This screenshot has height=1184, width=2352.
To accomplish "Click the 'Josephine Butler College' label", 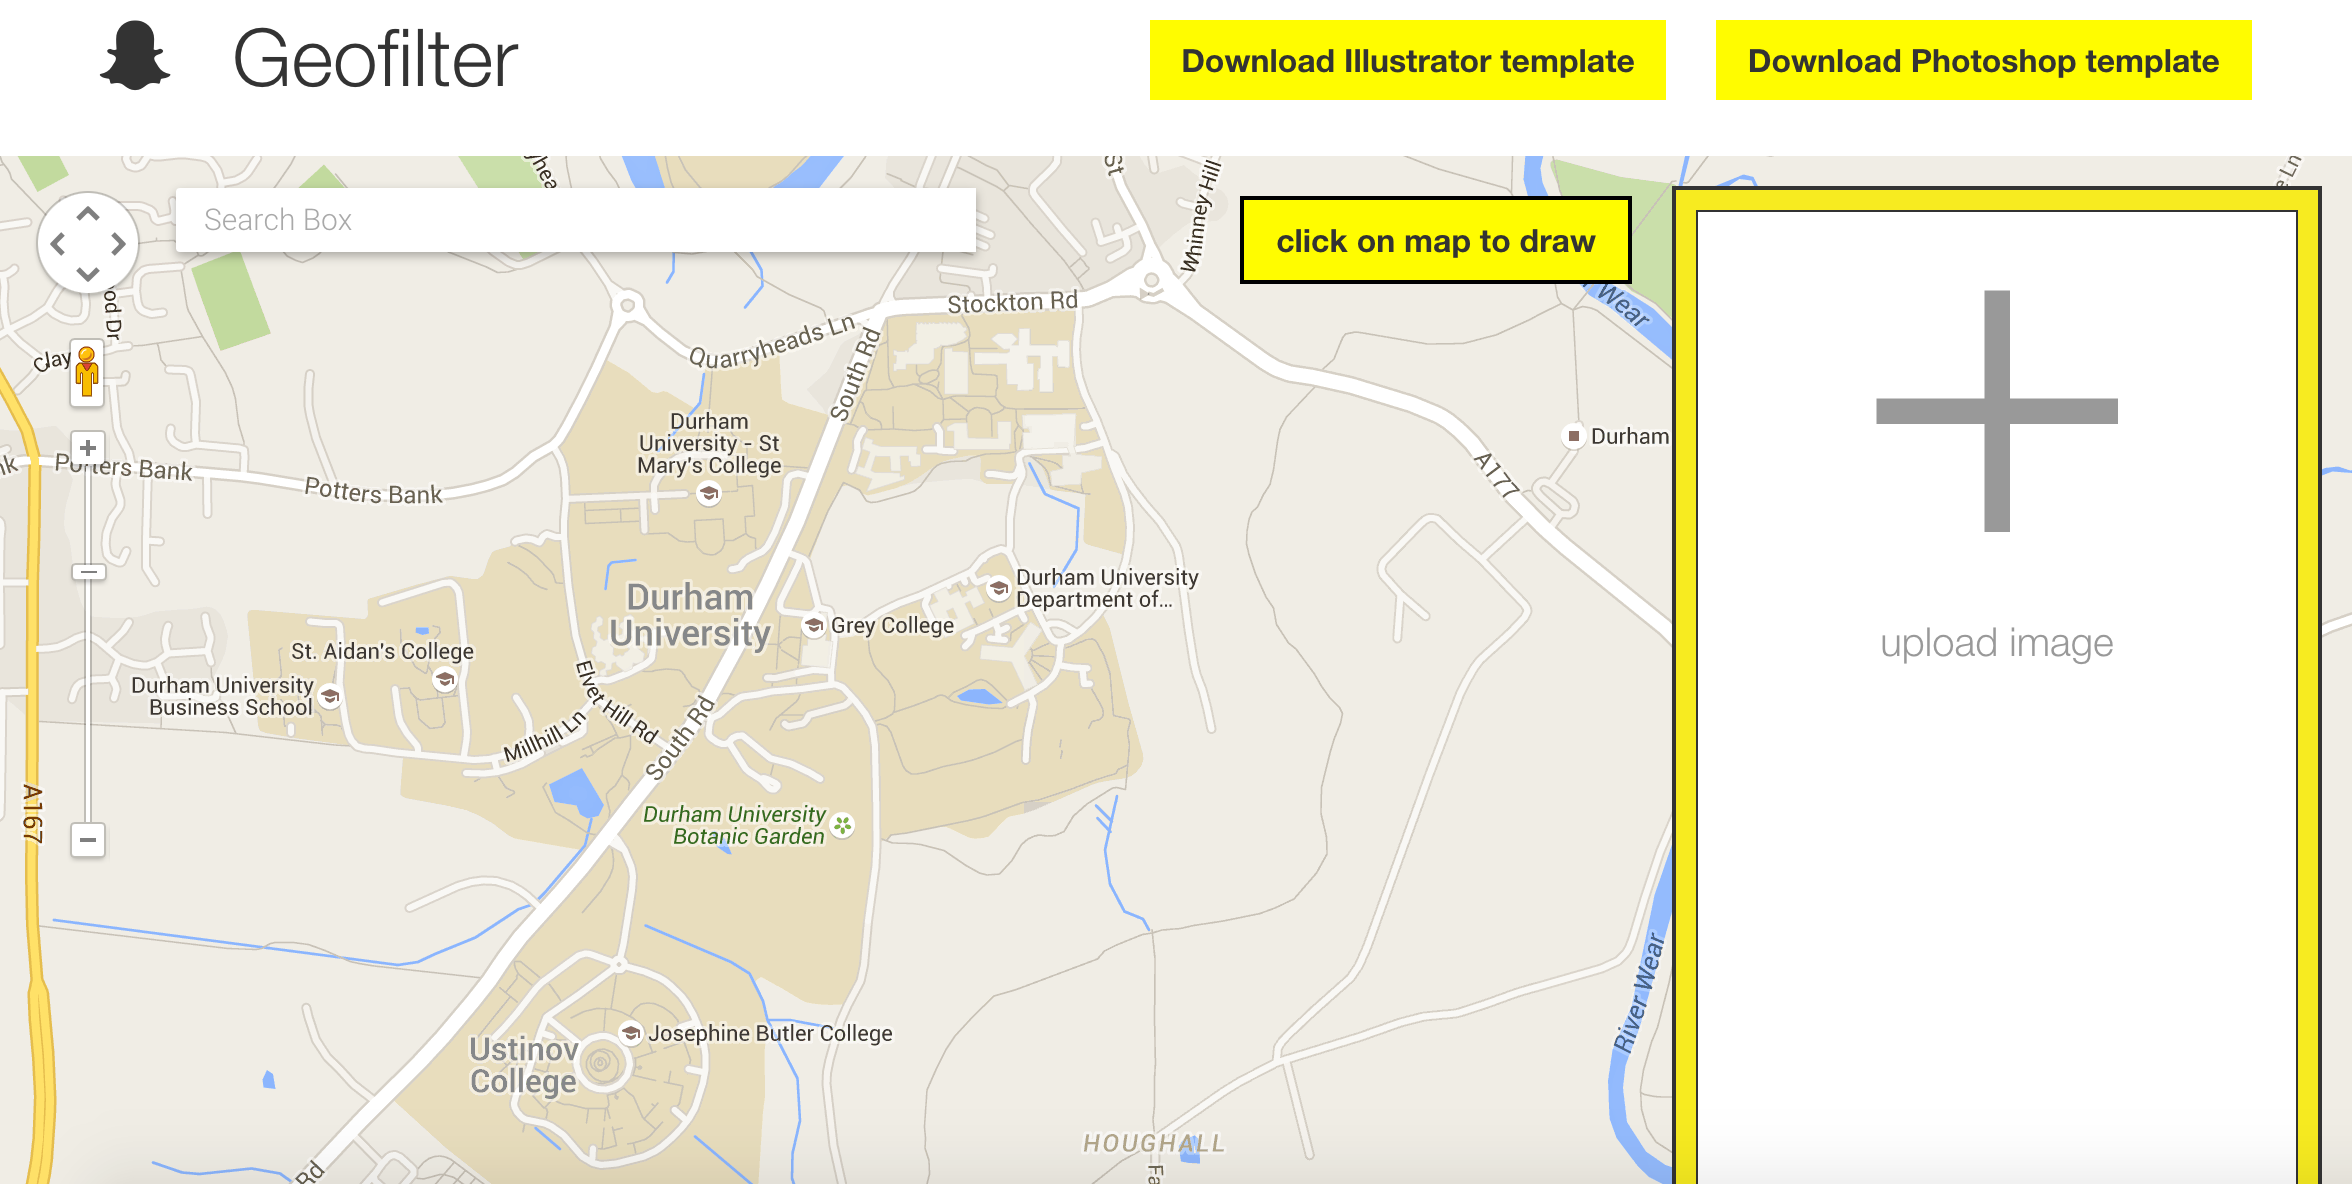I will pos(770,1033).
